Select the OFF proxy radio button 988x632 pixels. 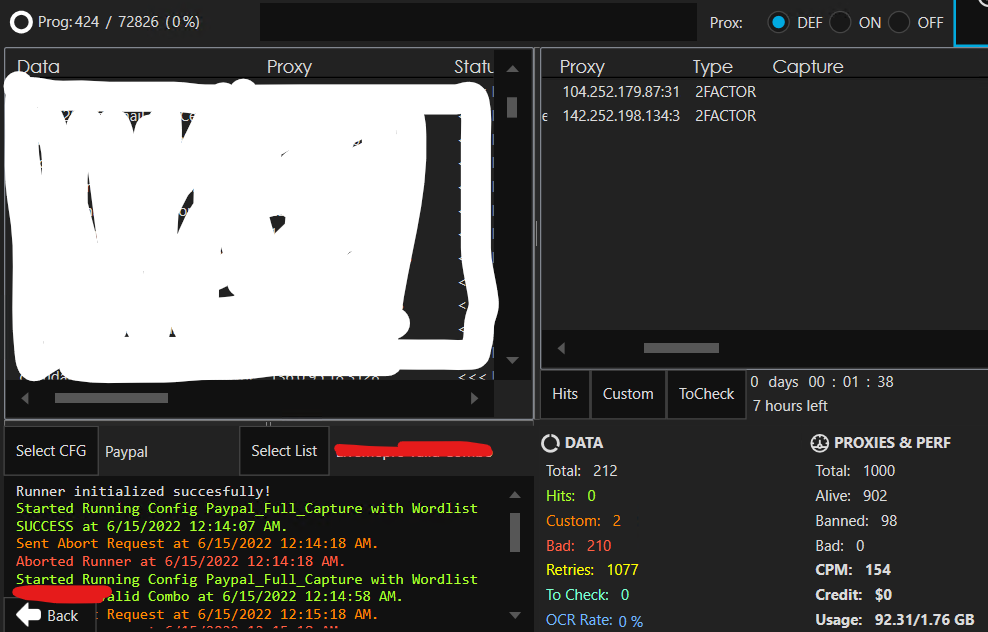pyautogui.click(x=899, y=23)
